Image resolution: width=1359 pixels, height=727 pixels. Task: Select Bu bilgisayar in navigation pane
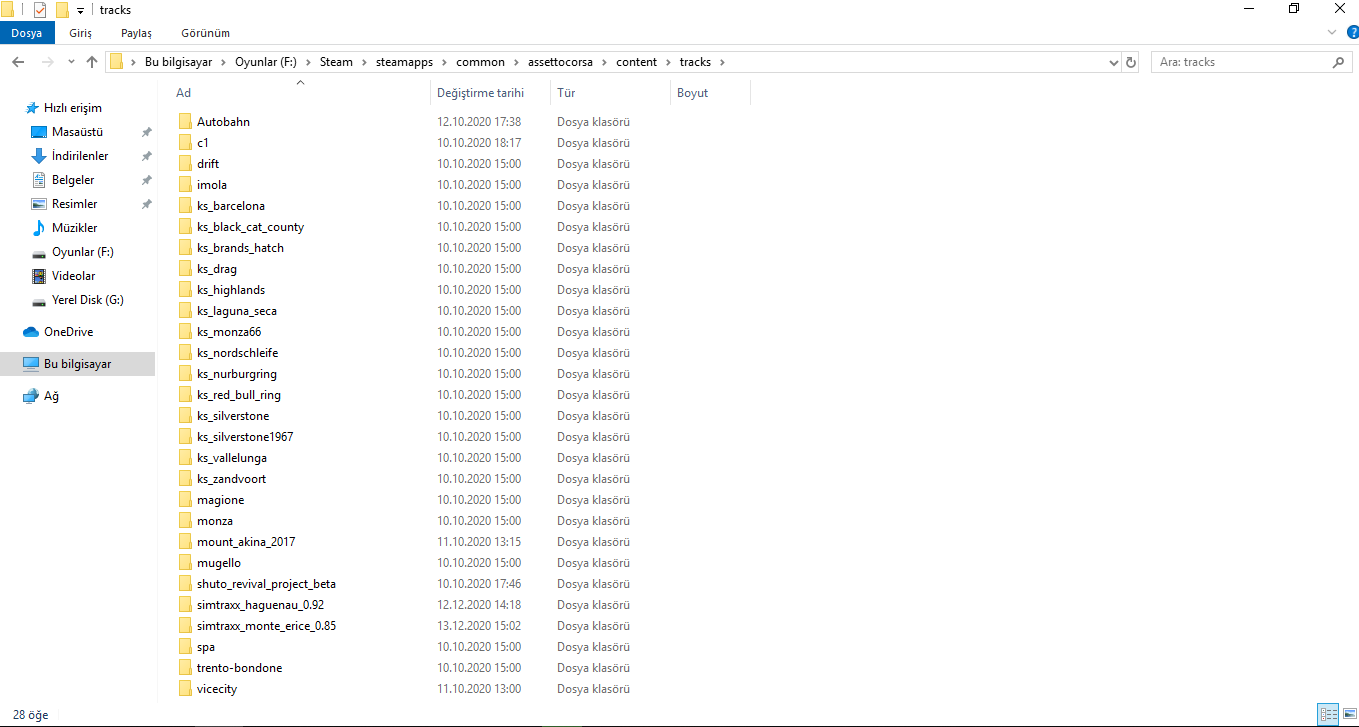[77, 364]
